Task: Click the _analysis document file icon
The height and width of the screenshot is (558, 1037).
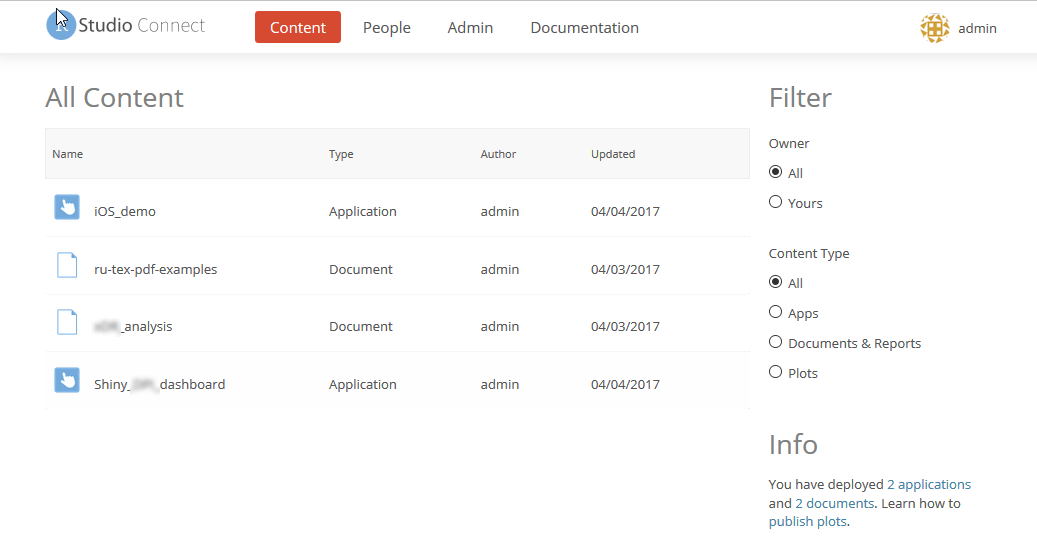Action: [67, 322]
